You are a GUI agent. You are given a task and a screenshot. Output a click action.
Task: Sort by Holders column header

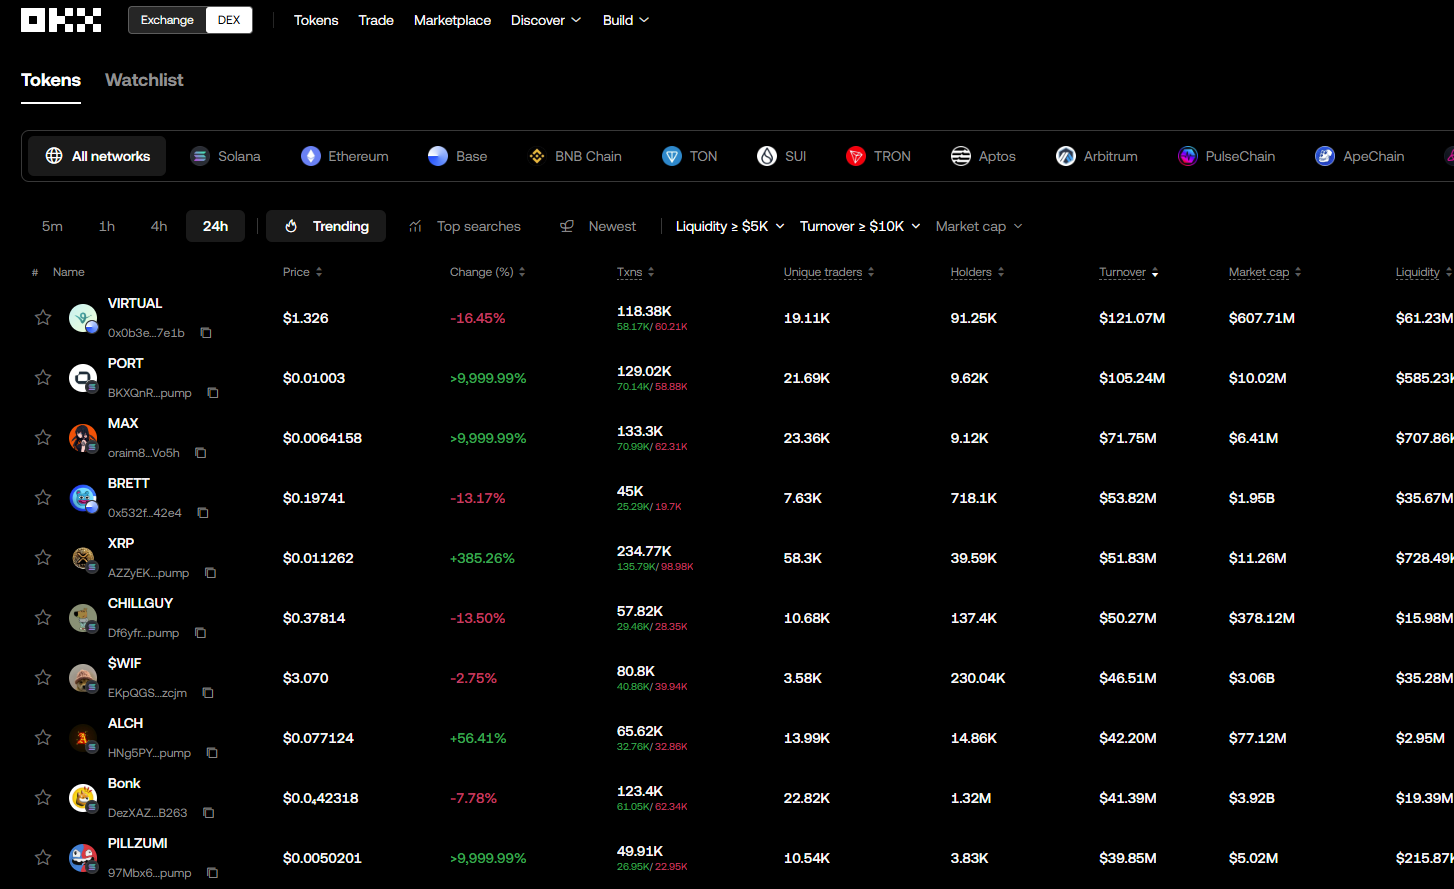point(978,272)
